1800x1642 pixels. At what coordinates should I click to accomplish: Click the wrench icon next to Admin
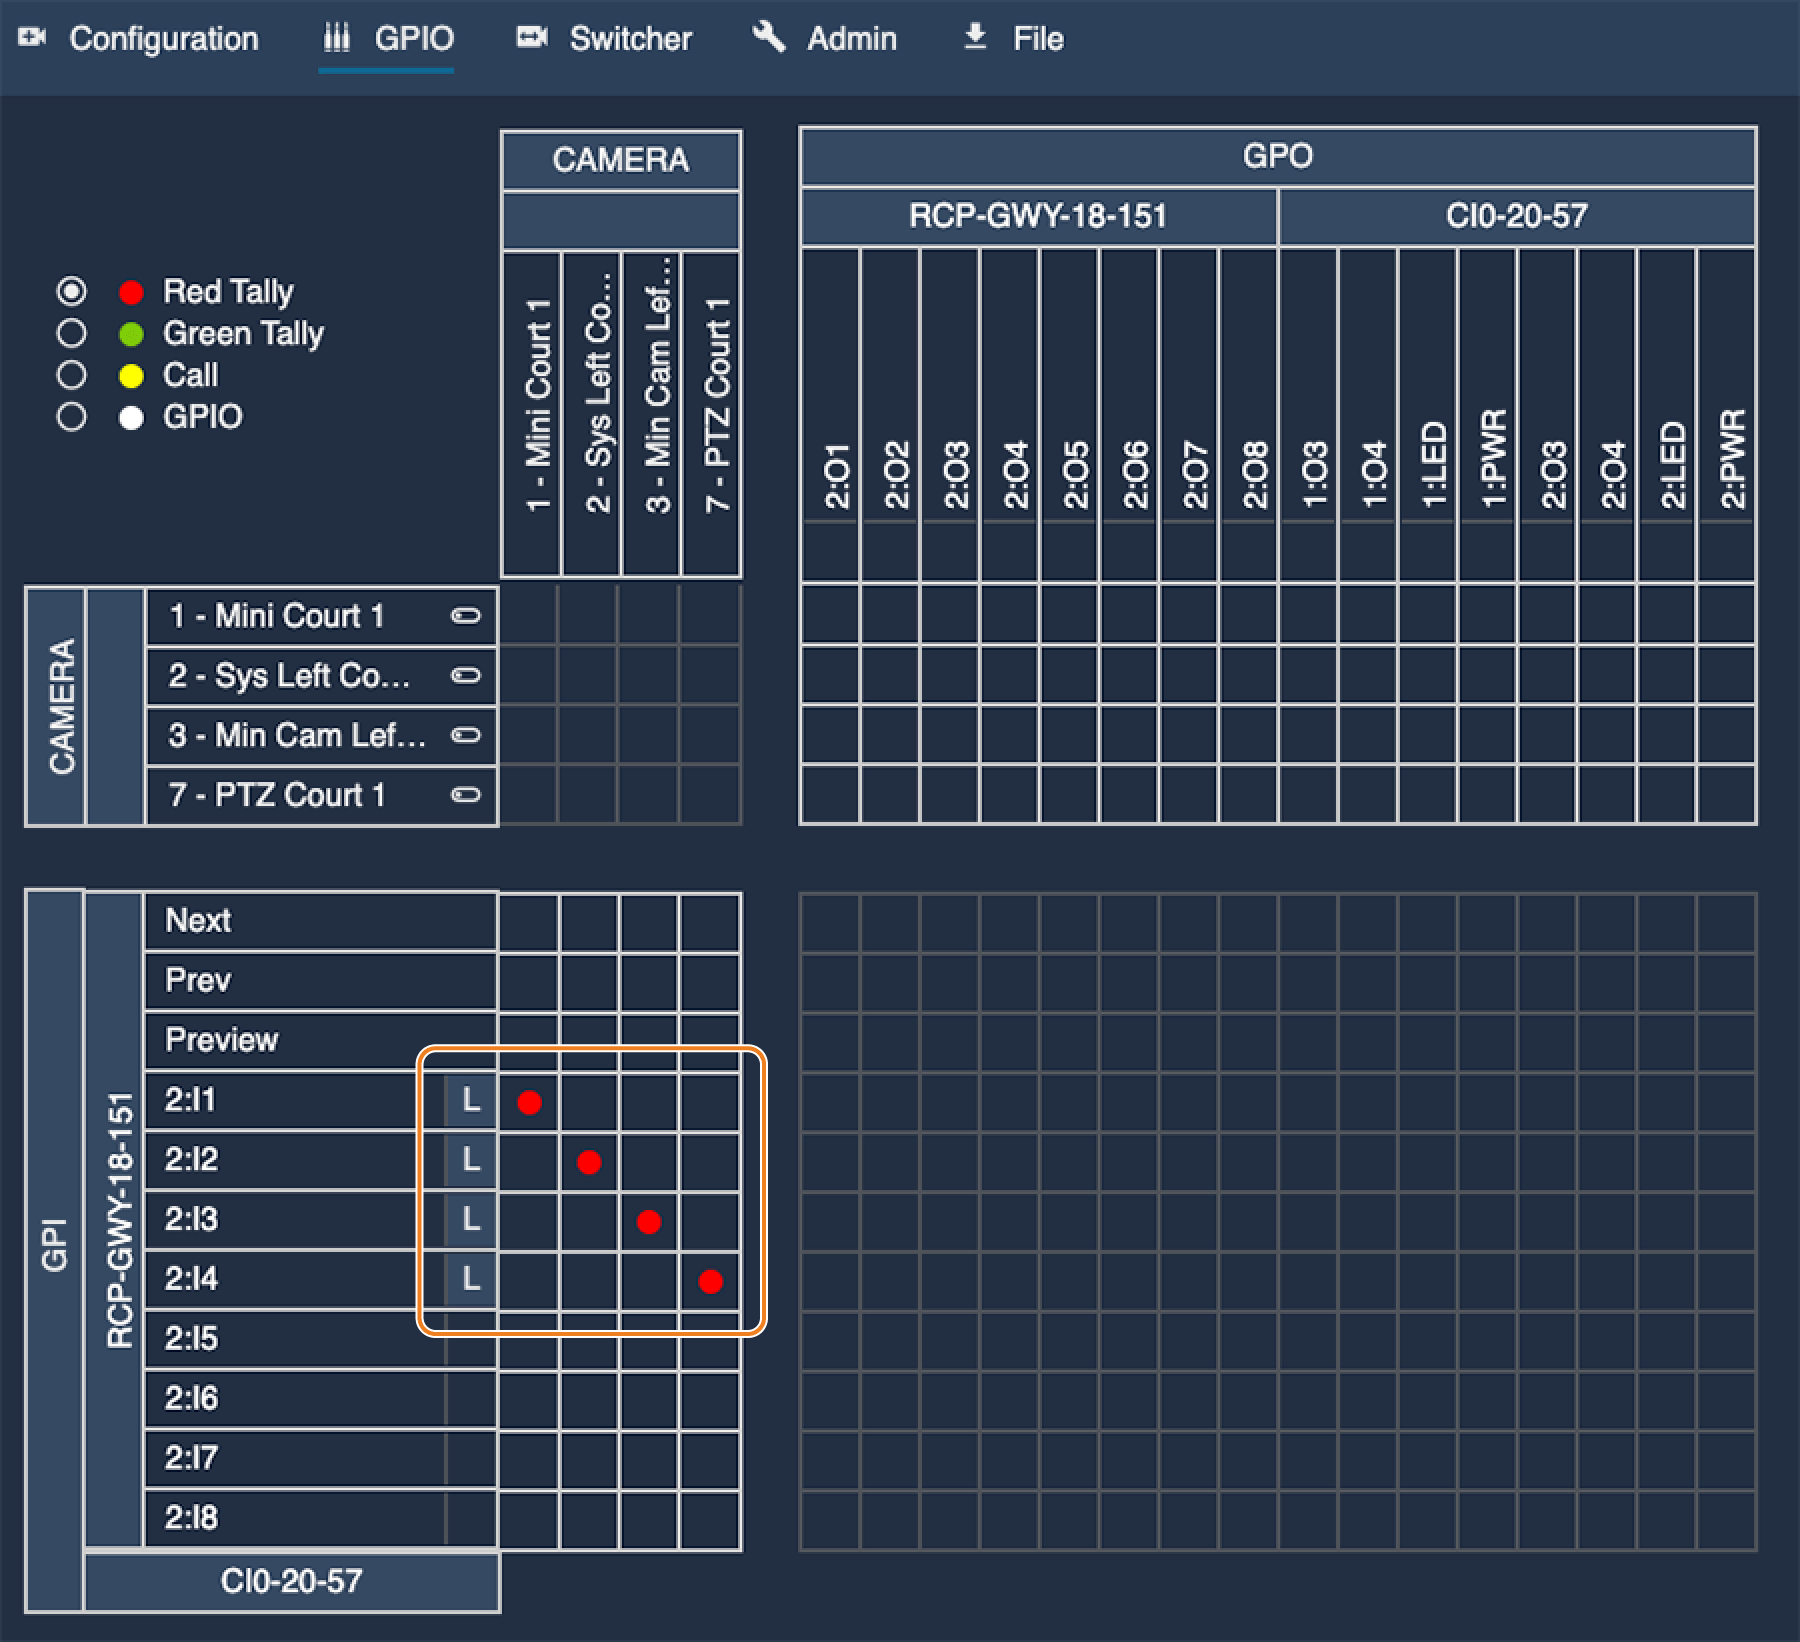click(x=769, y=37)
